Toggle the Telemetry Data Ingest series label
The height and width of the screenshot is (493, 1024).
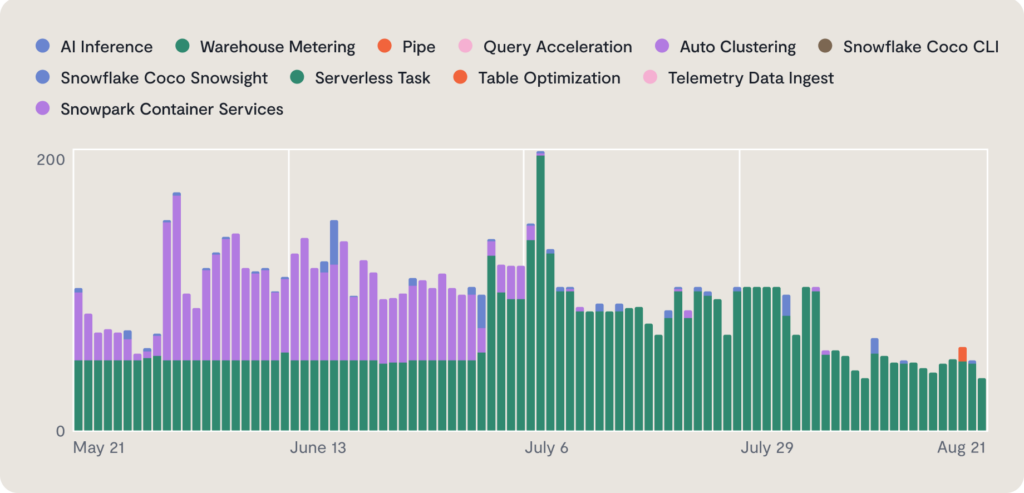coord(751,78)
